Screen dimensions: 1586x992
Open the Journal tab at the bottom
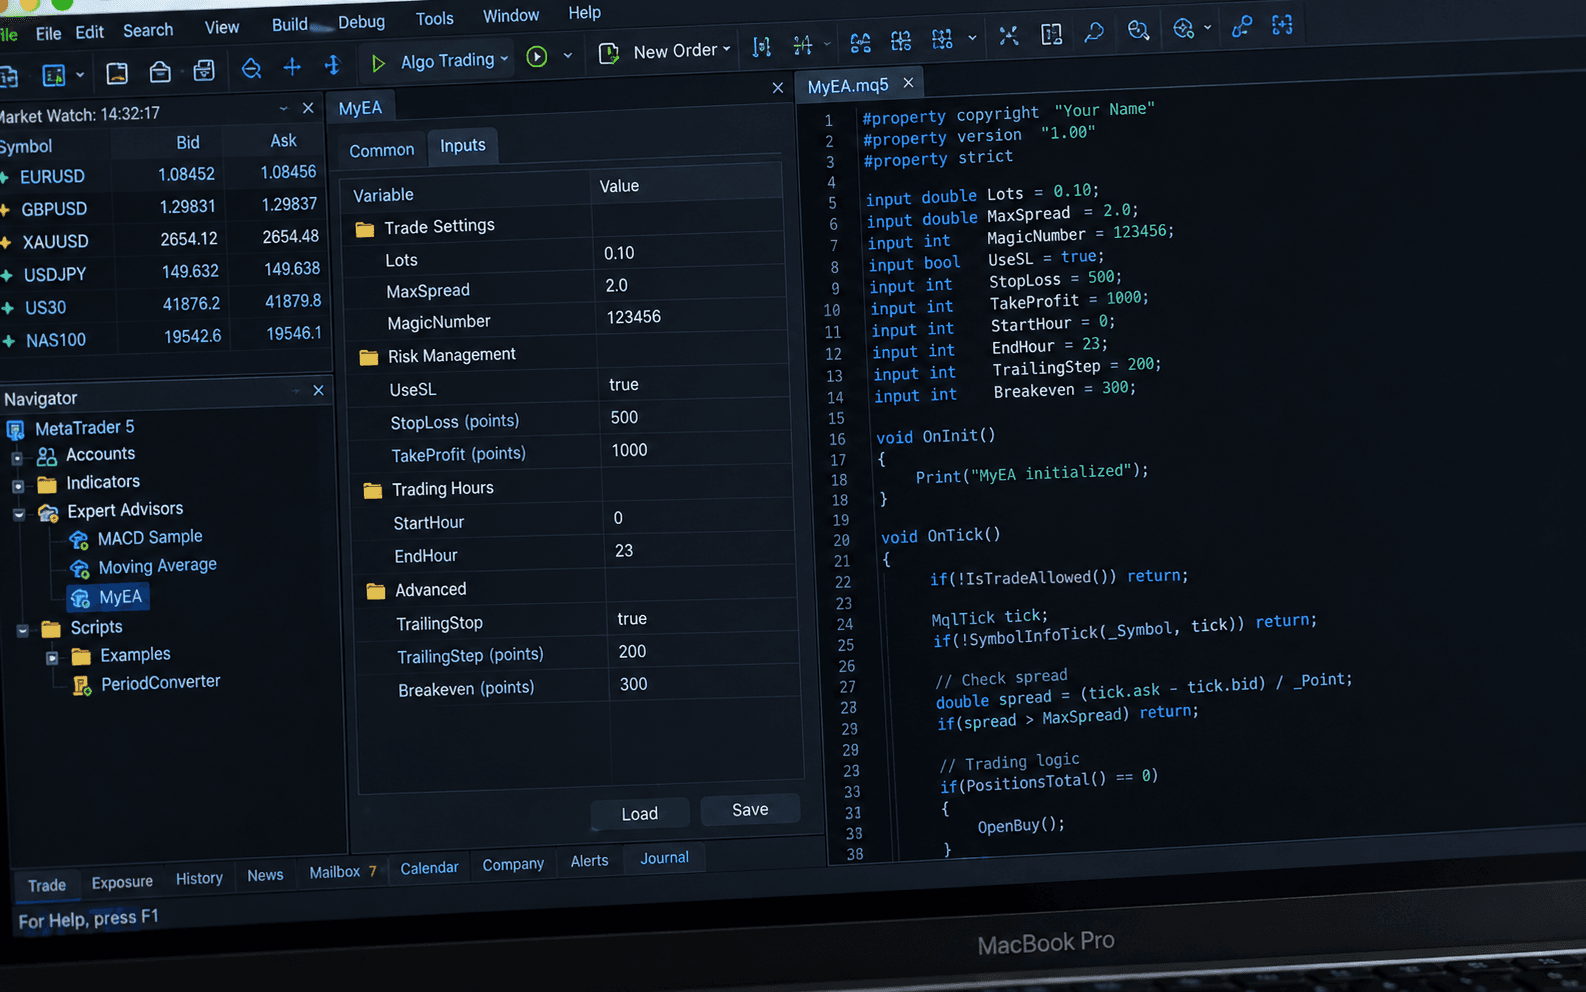pyautogui.click(x=665, y=858)
